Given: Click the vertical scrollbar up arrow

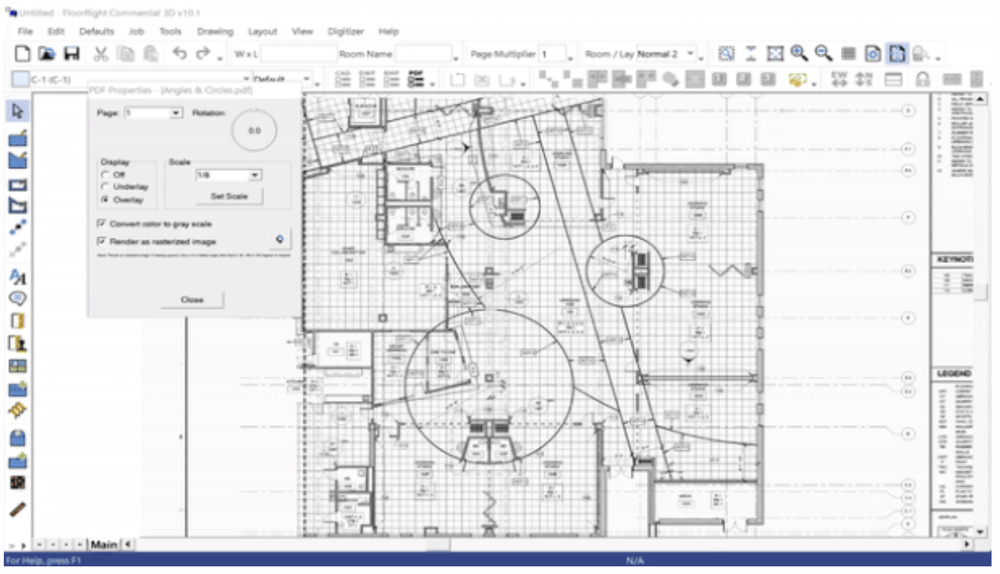Looking at the screenshot, I should point(980,99).
